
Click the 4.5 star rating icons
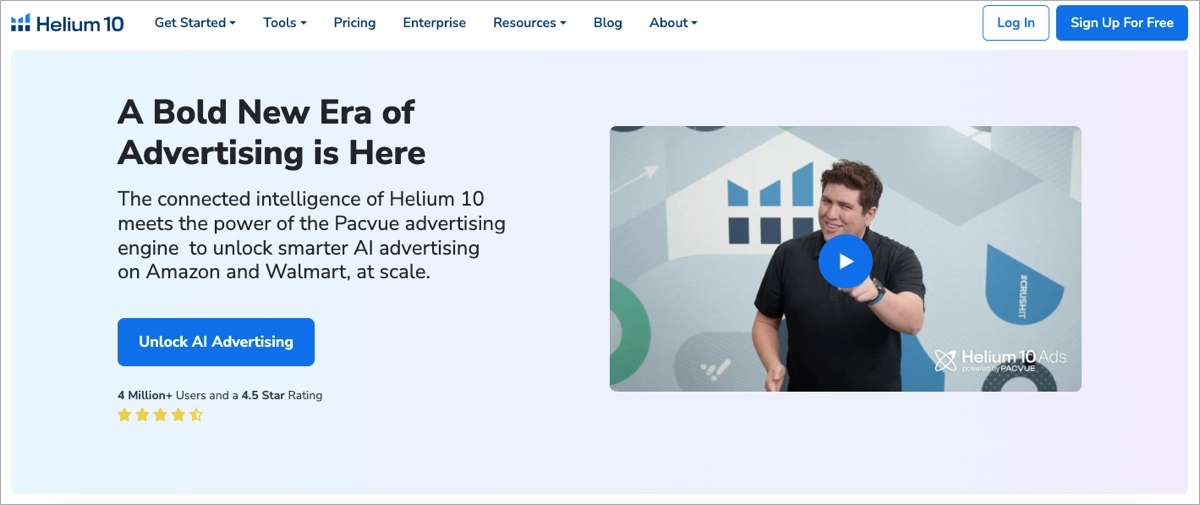click(160, 414)
